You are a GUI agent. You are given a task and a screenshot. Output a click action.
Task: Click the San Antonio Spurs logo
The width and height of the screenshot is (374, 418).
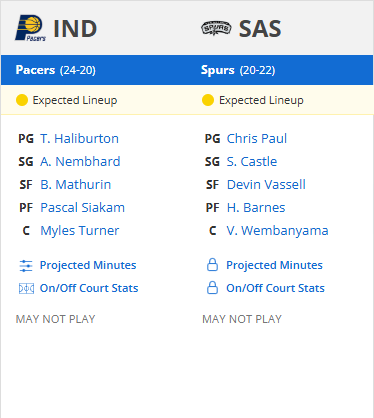216,28
